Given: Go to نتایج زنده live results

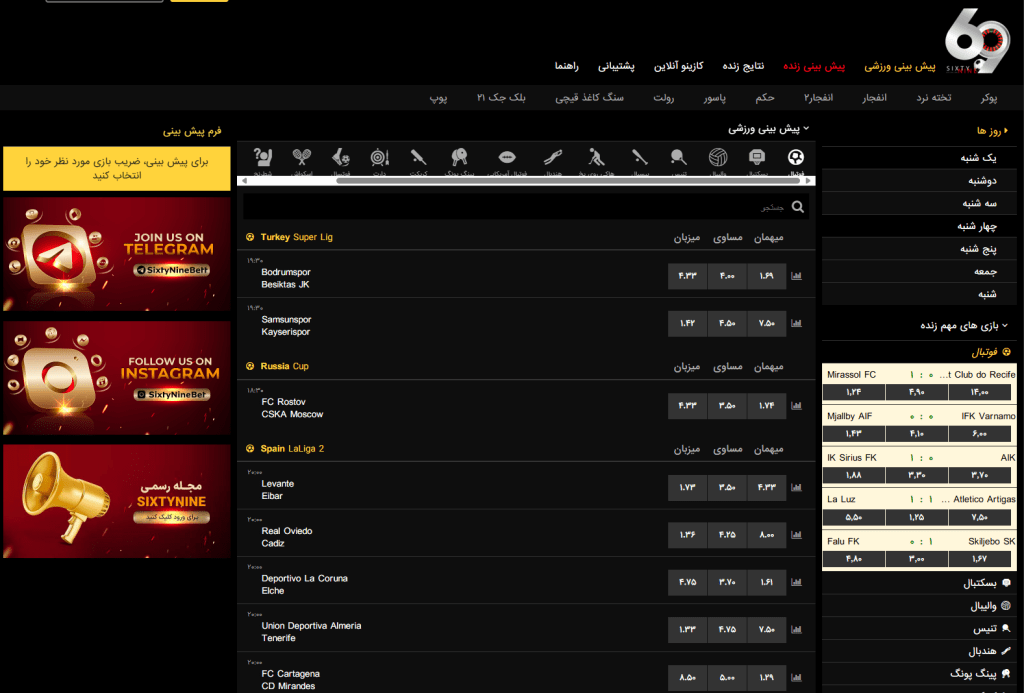Looking at the screenshot, I should 743,66.
